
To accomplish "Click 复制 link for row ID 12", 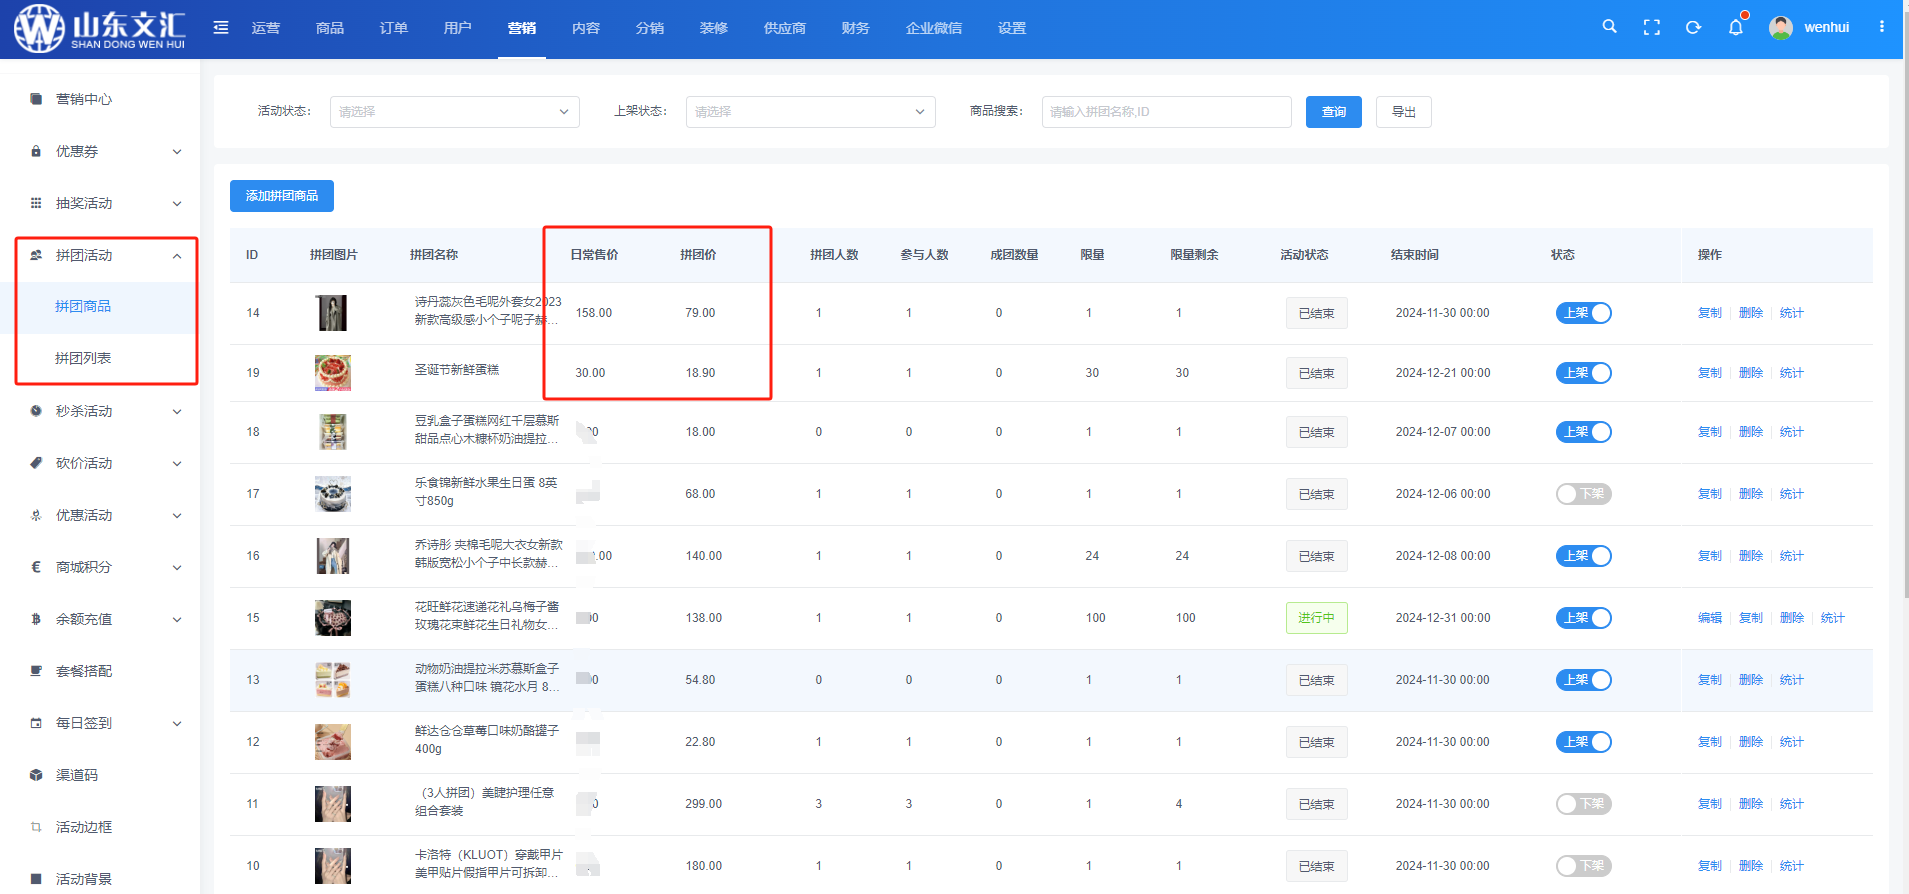I will (1709, 742).
